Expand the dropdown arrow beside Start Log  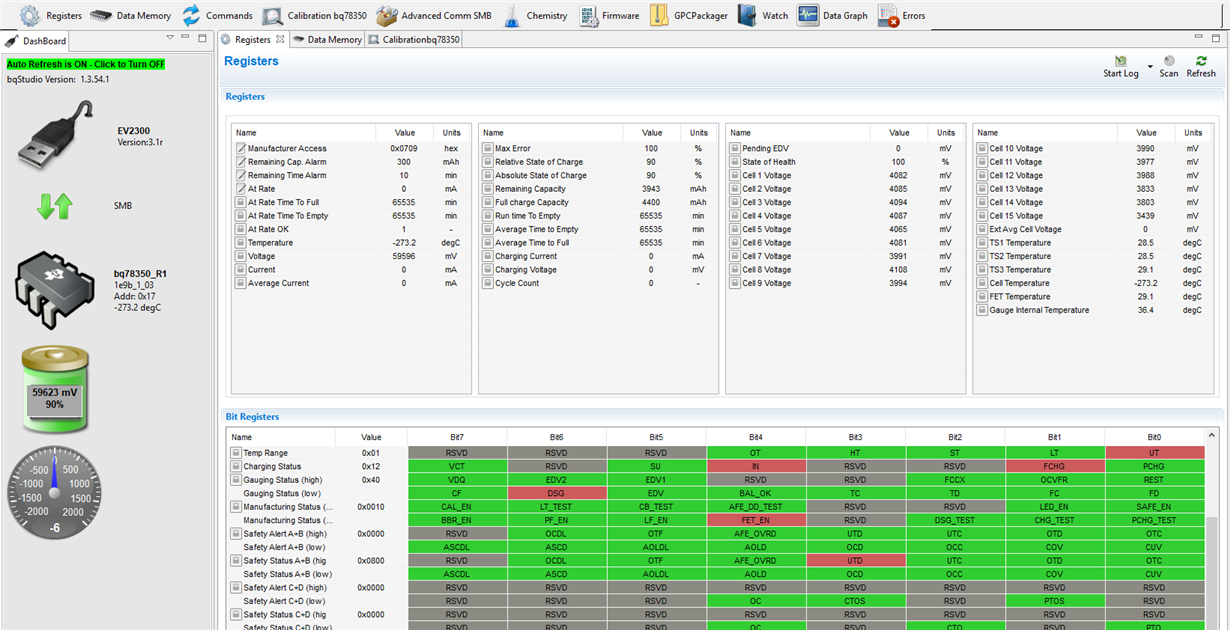[x=1150, y=69]
